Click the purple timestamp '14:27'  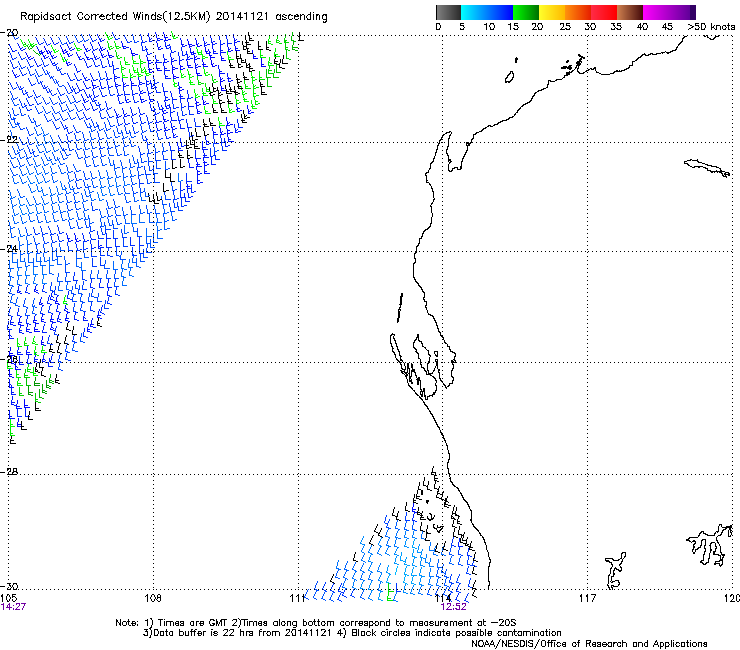click(13, 607)
